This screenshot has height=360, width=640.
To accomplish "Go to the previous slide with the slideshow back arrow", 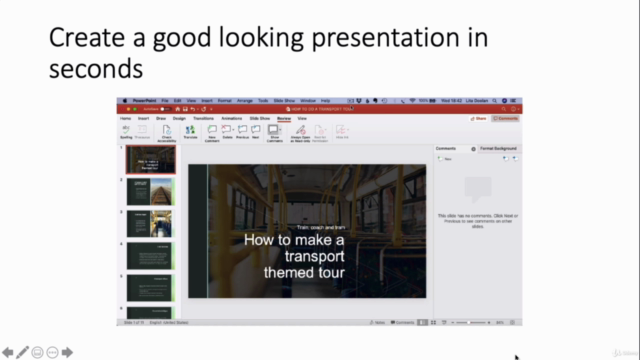I will (8, 352).
